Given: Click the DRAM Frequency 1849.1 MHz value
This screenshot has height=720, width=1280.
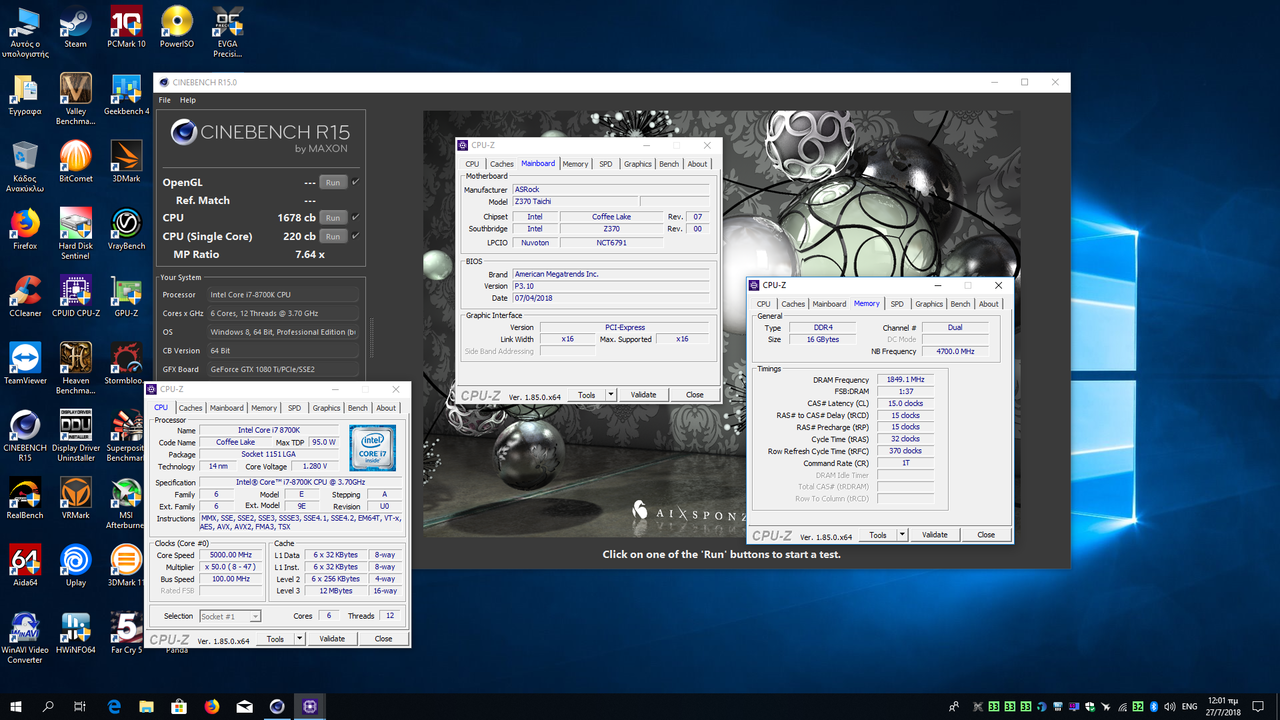Looking at the screenshot, I should (904, 379).
